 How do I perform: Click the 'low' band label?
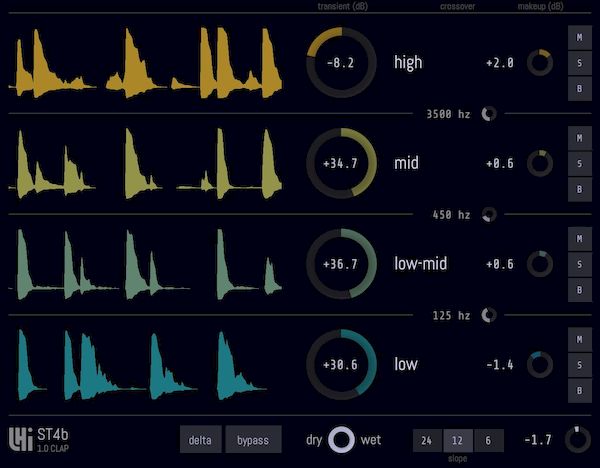(406, 364)
